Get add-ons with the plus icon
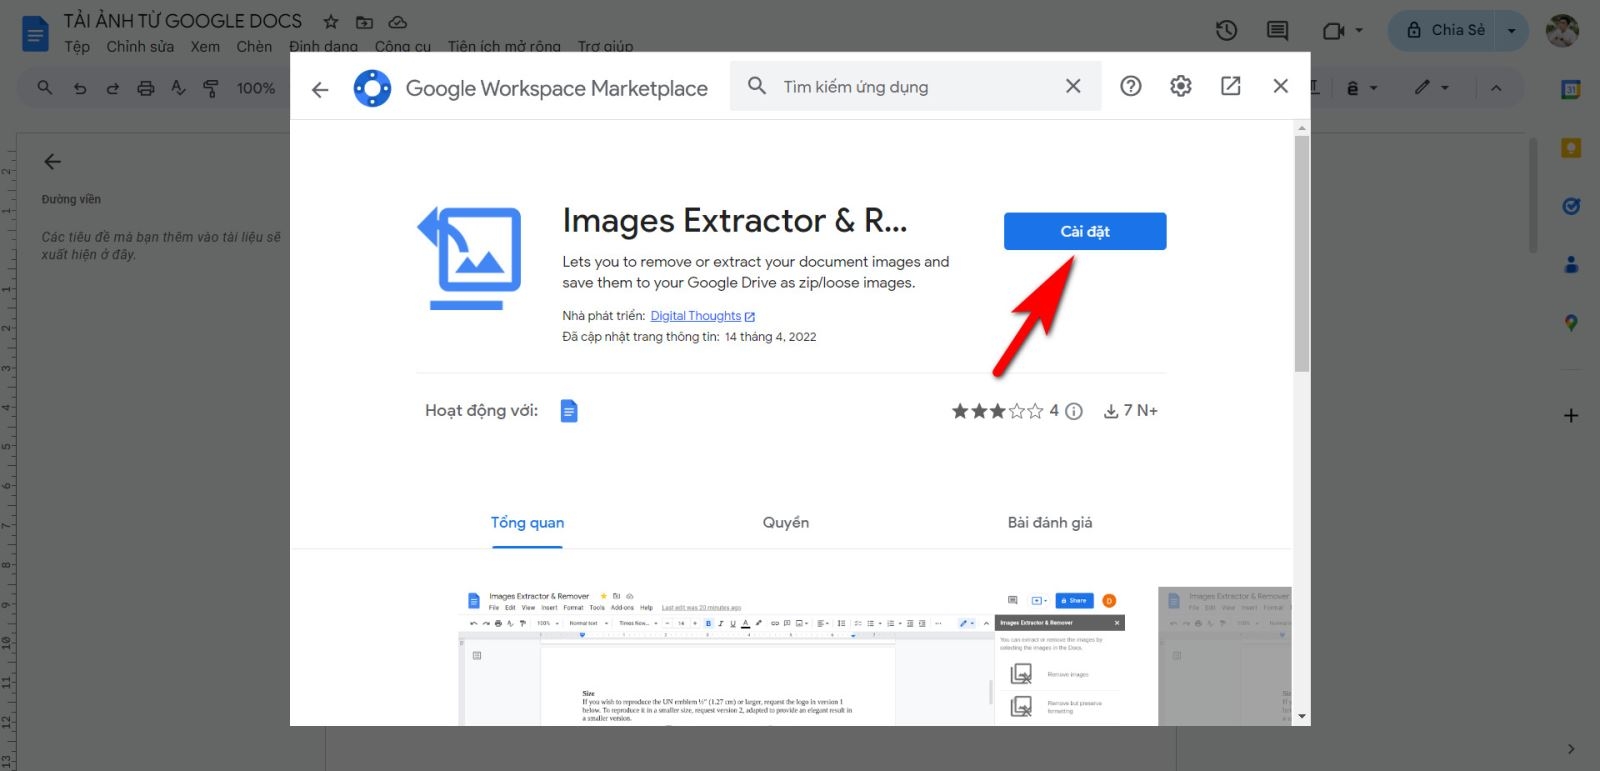 click(1571, 415)
